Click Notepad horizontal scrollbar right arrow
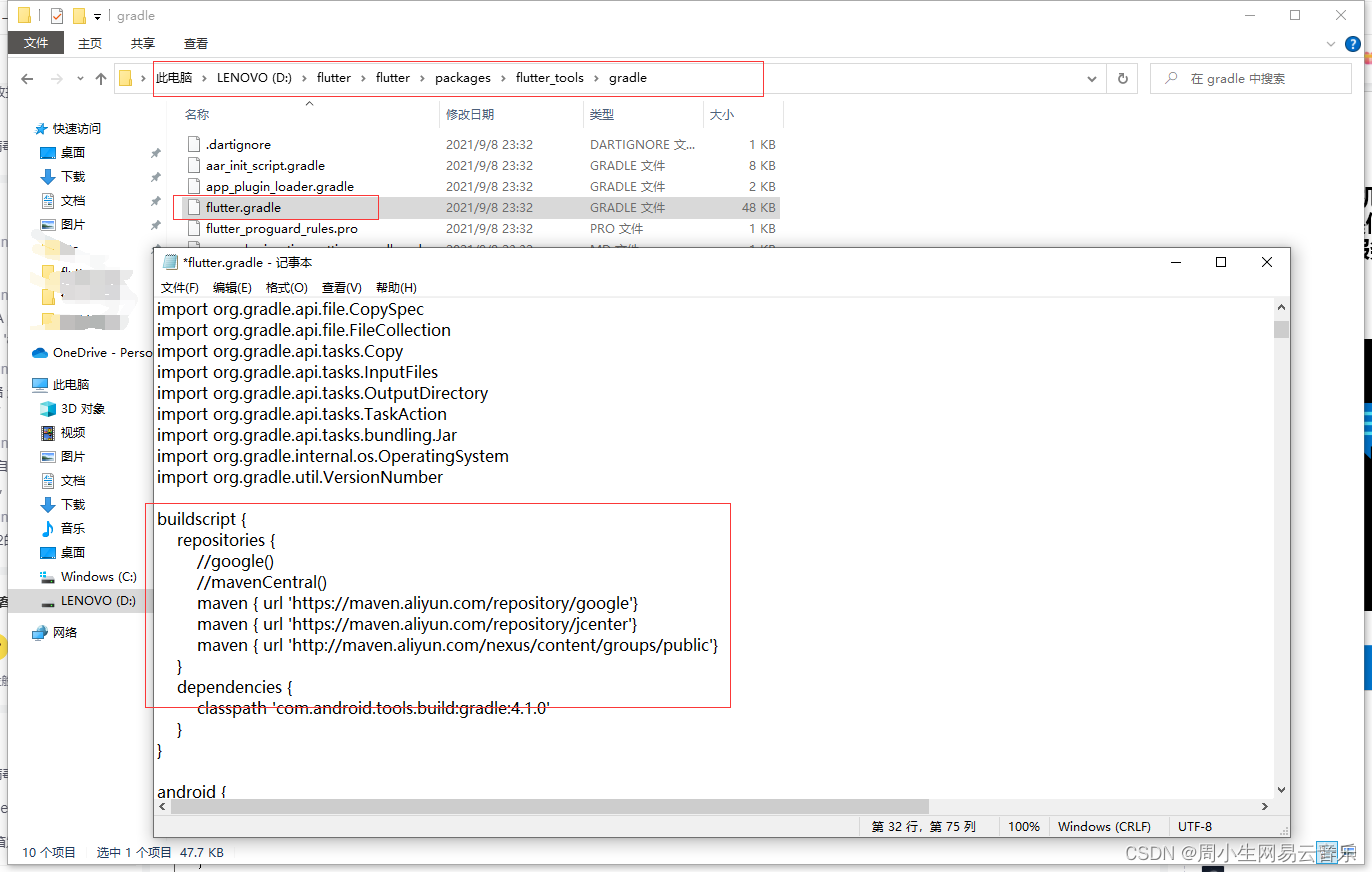This screenshot has width=1372, height=872. click(x=1264, y=807)
